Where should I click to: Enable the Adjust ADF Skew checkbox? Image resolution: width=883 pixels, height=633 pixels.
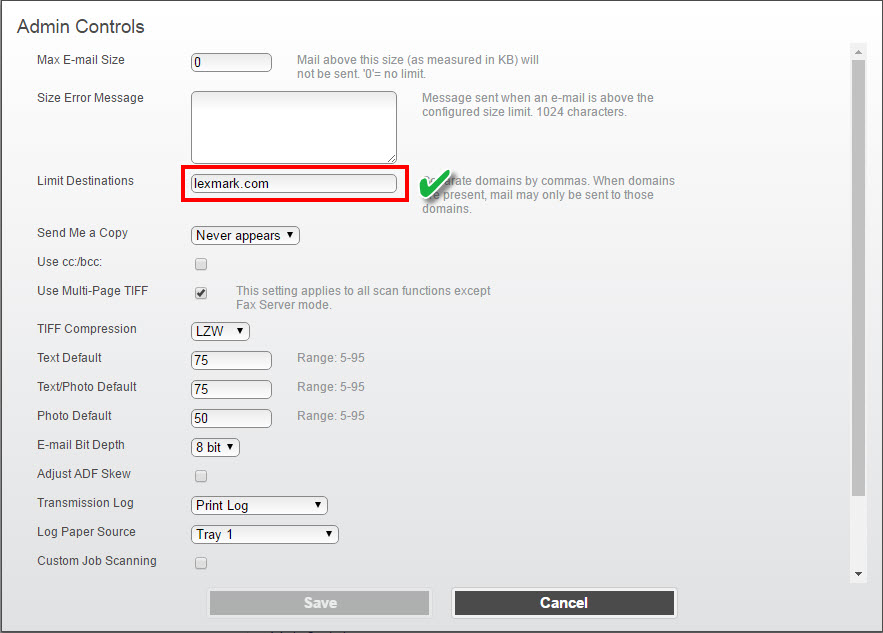pos(200,476)
